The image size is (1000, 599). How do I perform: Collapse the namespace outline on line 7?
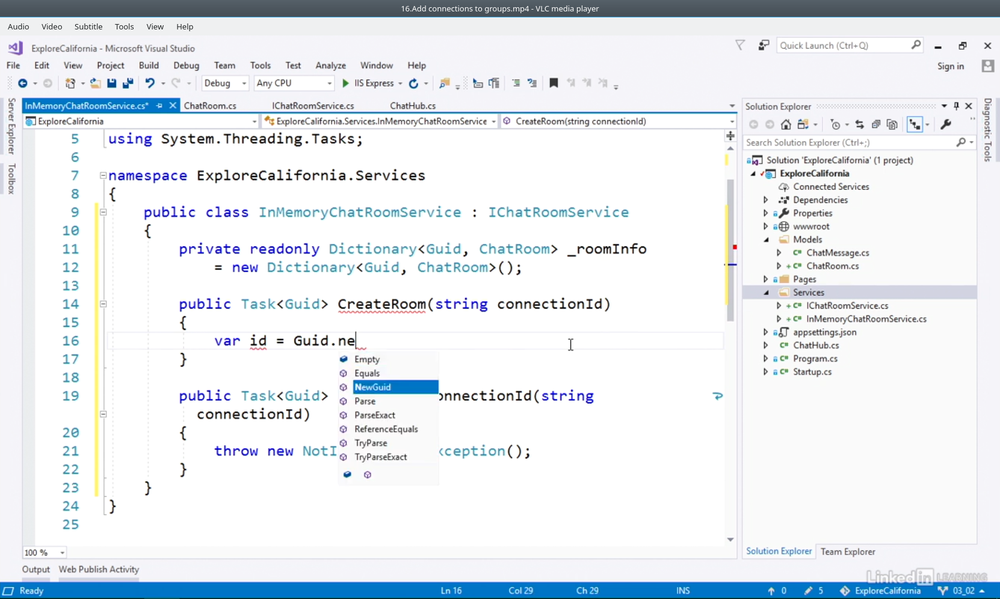point(103,175)
